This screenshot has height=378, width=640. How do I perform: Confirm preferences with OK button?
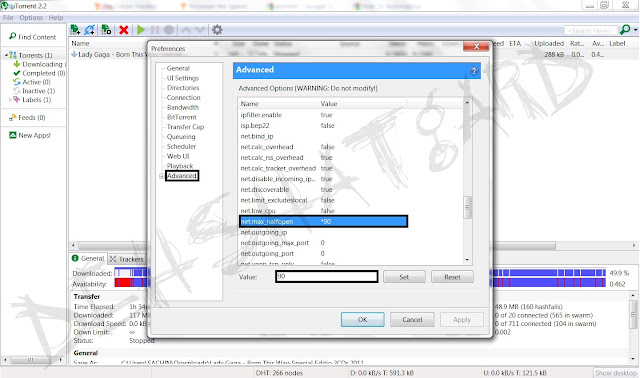point(362,320)
